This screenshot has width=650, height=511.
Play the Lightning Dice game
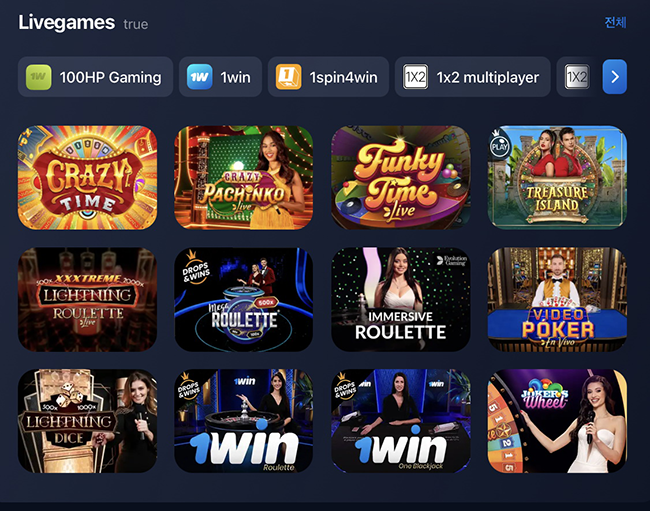click(87, 421)
